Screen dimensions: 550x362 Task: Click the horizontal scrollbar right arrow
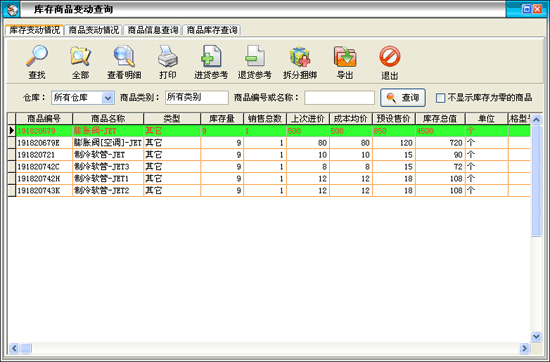click(x=524, y=348)
